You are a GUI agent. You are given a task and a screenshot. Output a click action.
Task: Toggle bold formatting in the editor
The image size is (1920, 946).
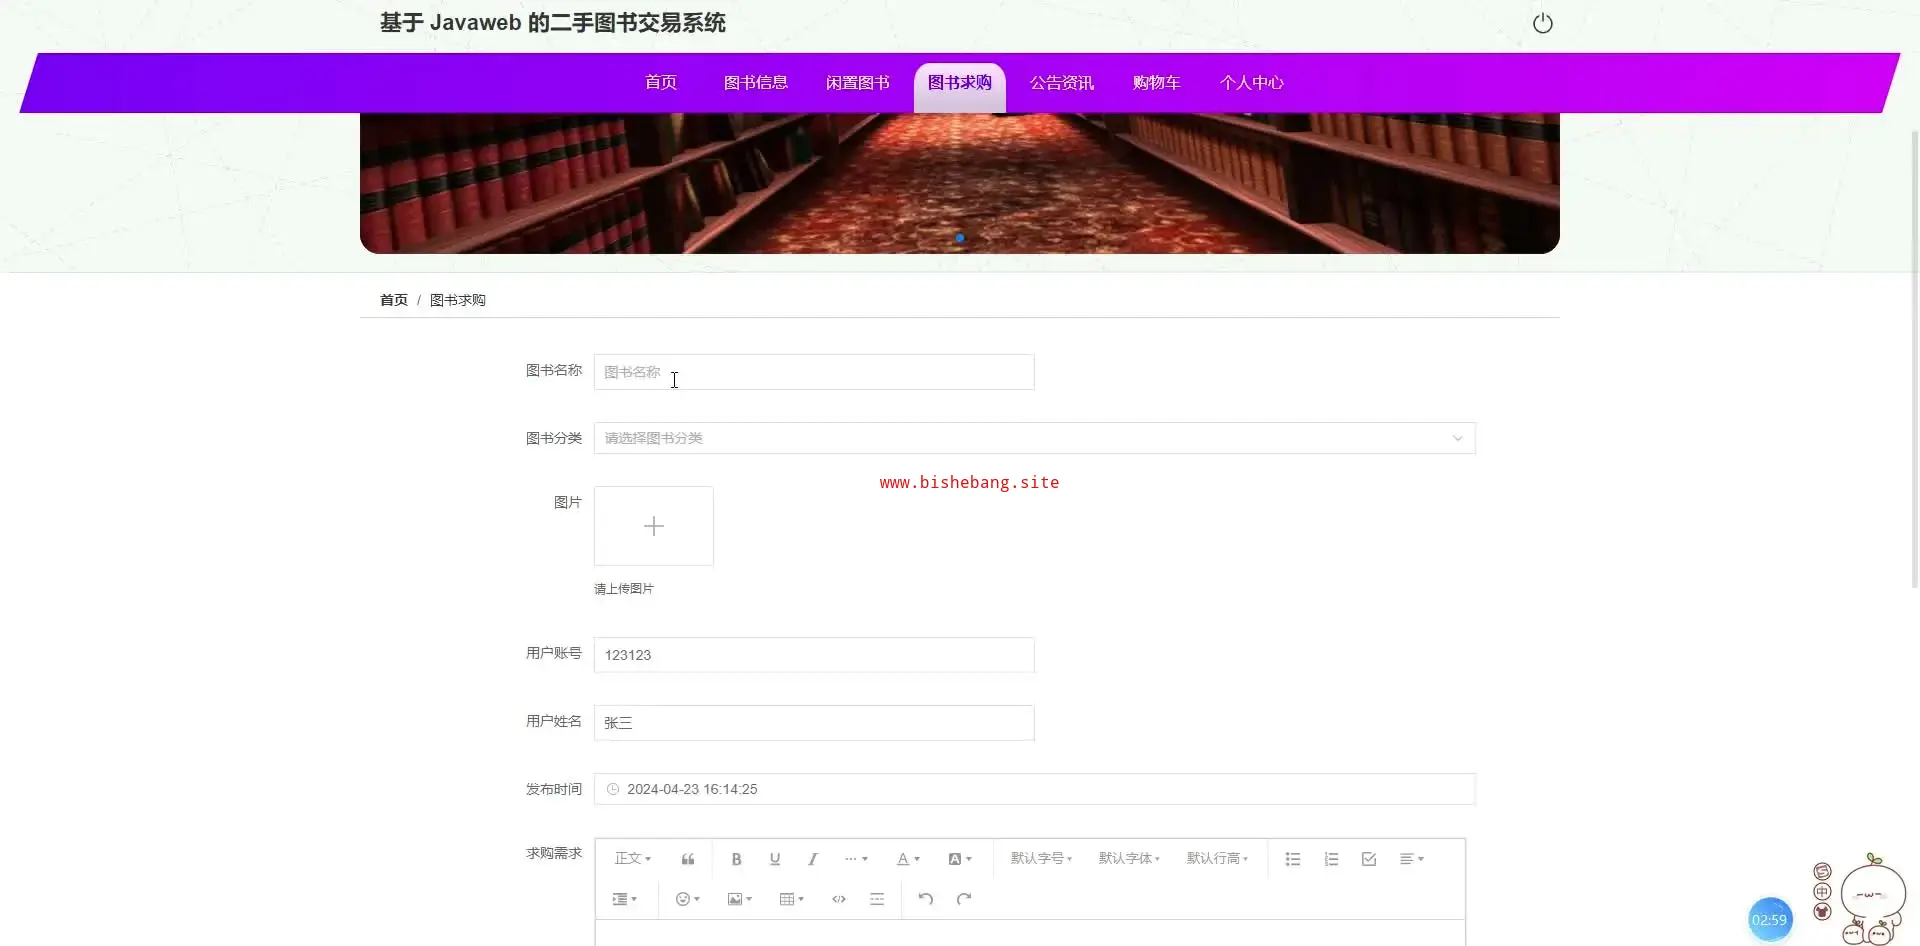(736, 859)
